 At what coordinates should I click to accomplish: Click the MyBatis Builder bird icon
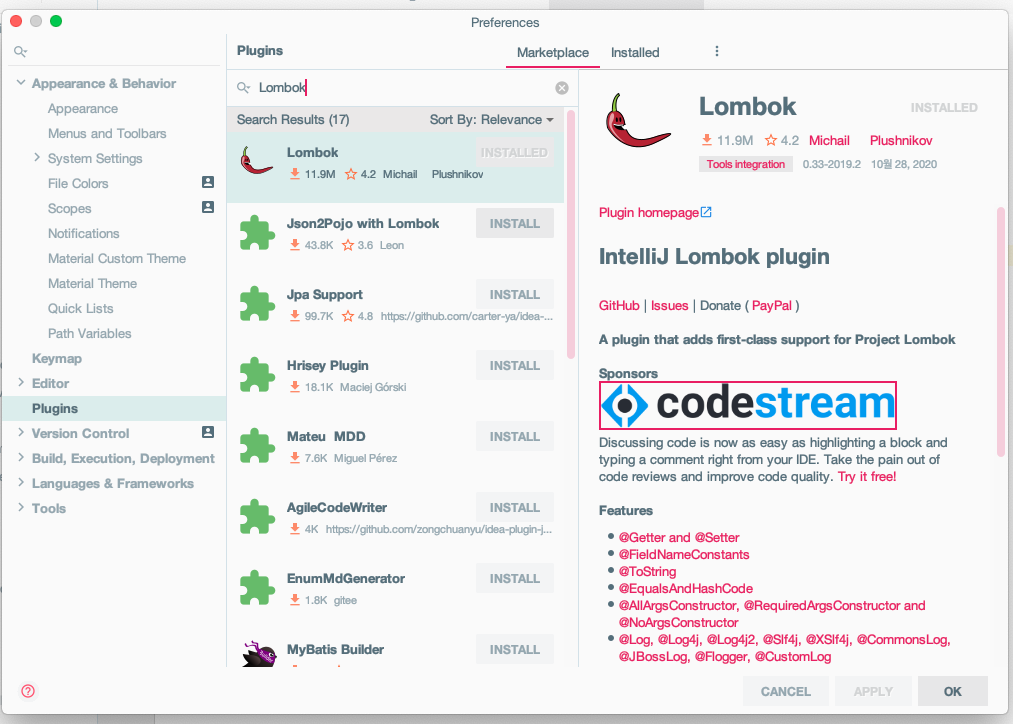259,654
